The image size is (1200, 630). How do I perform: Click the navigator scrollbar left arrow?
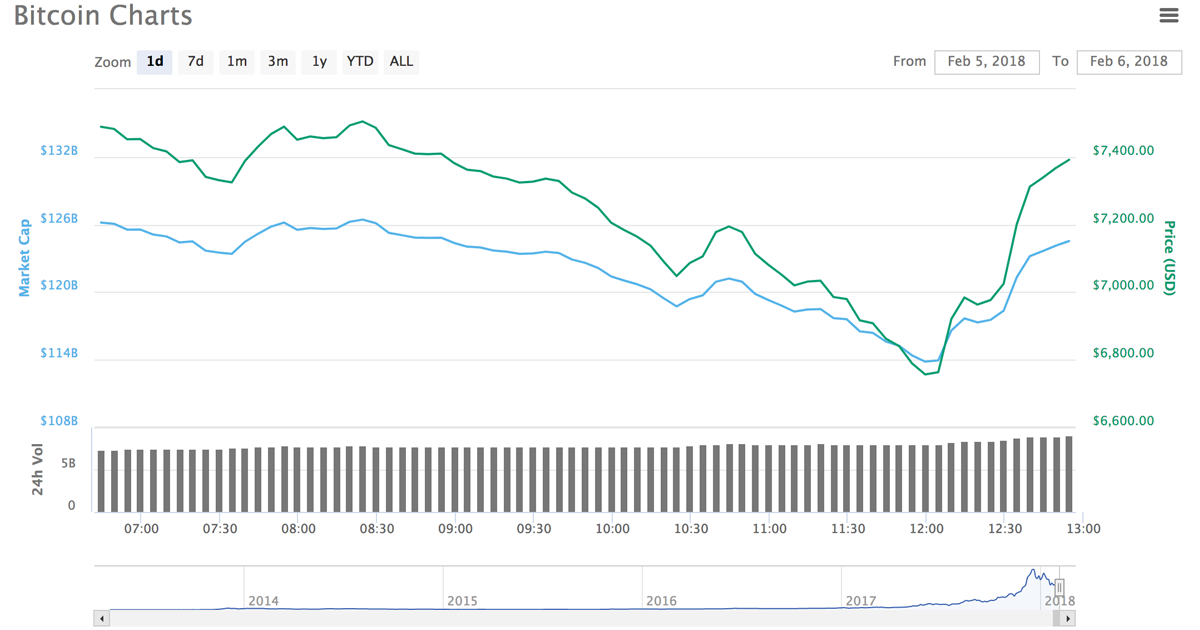tap(101, 619)
